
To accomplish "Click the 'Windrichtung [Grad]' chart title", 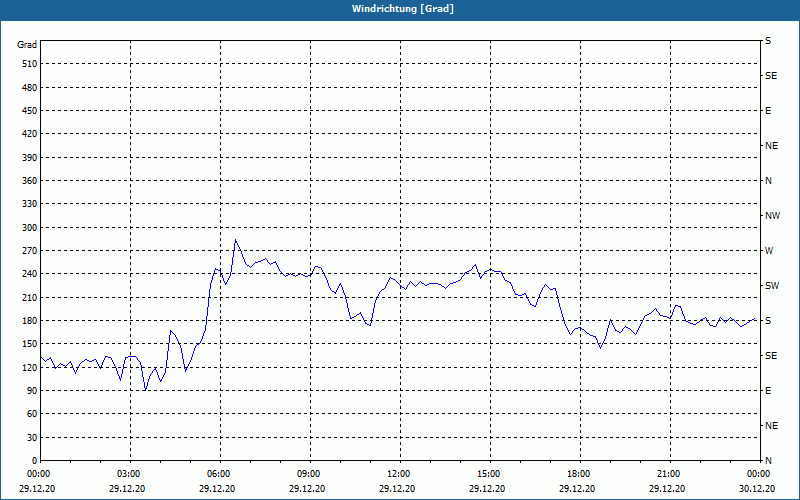I will click(x=403, y=9).
